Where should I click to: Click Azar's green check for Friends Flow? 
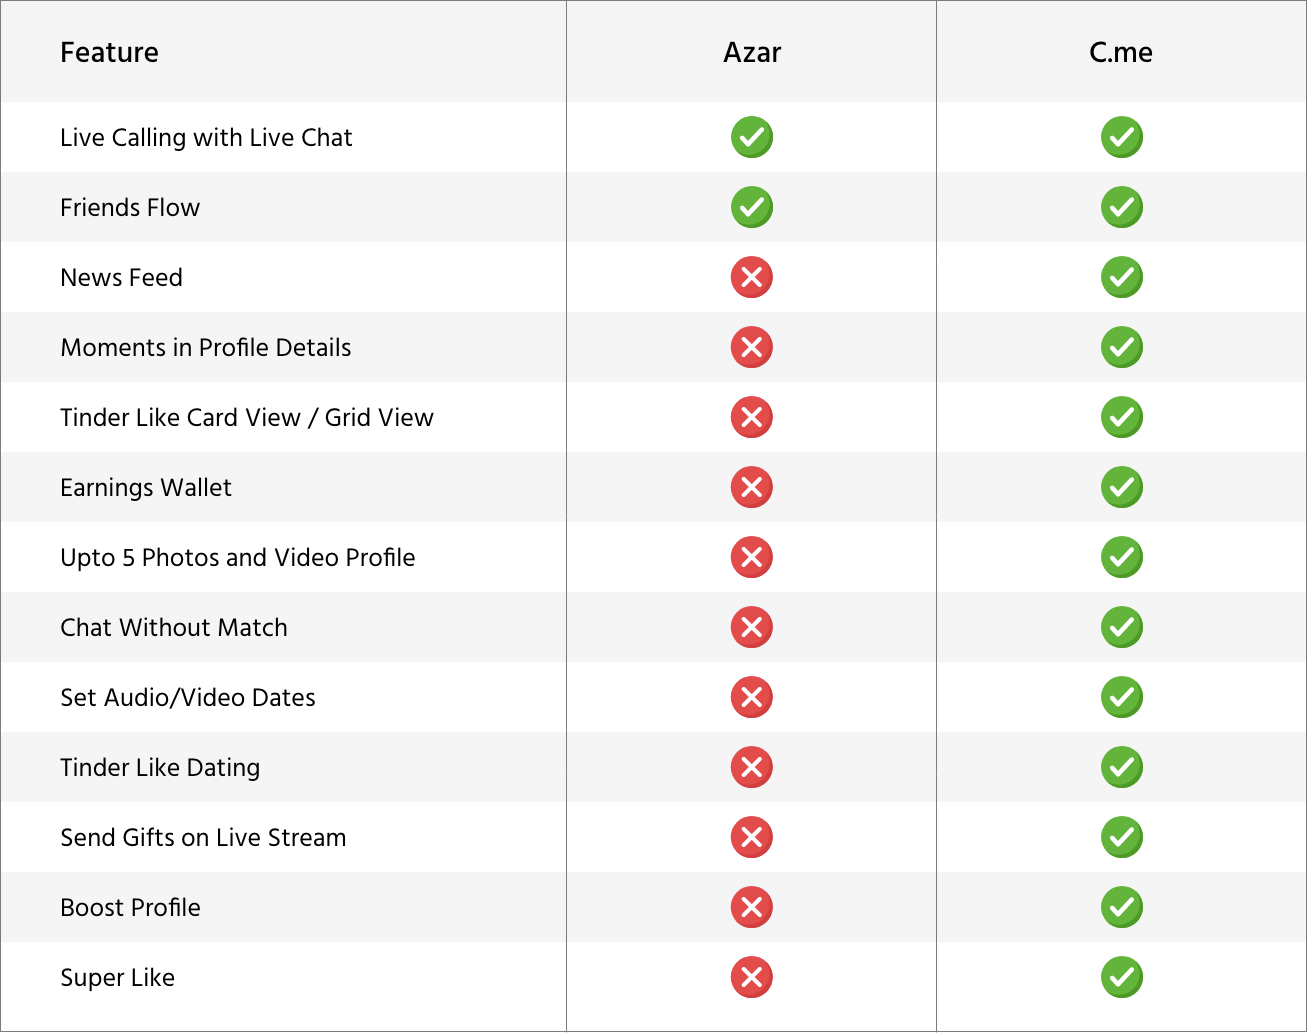point(752,207)
